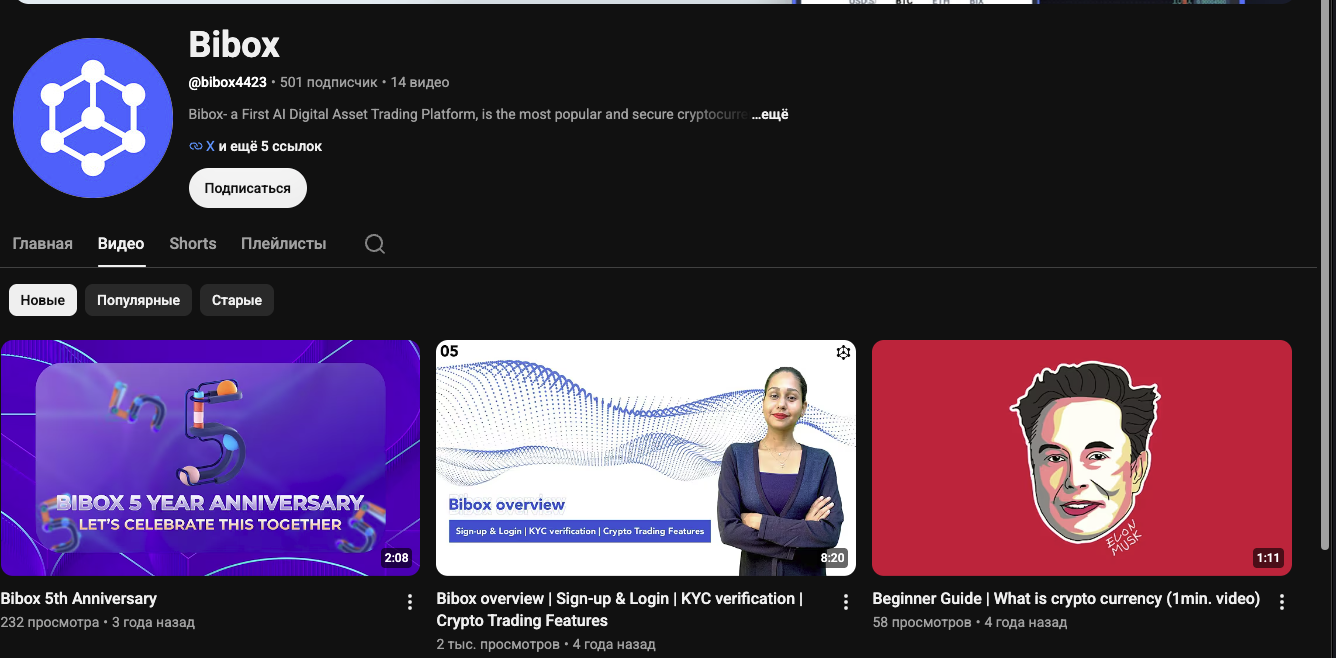Open the X link in channel links

[210, 146]
